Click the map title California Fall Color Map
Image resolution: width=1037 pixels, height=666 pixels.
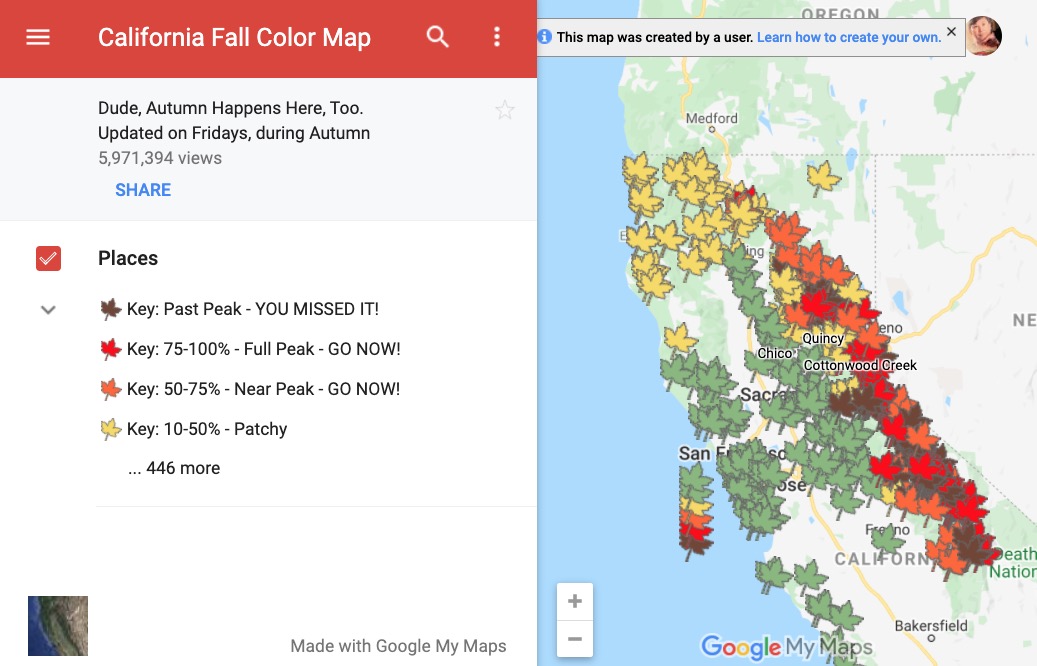tap(234, 38)
